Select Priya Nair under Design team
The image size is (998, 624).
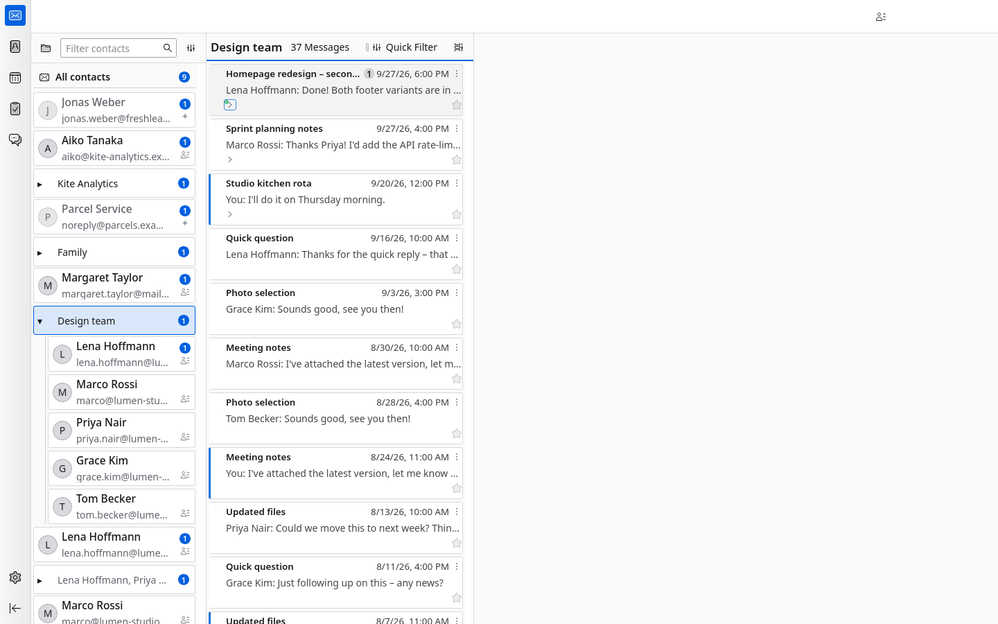122,430
